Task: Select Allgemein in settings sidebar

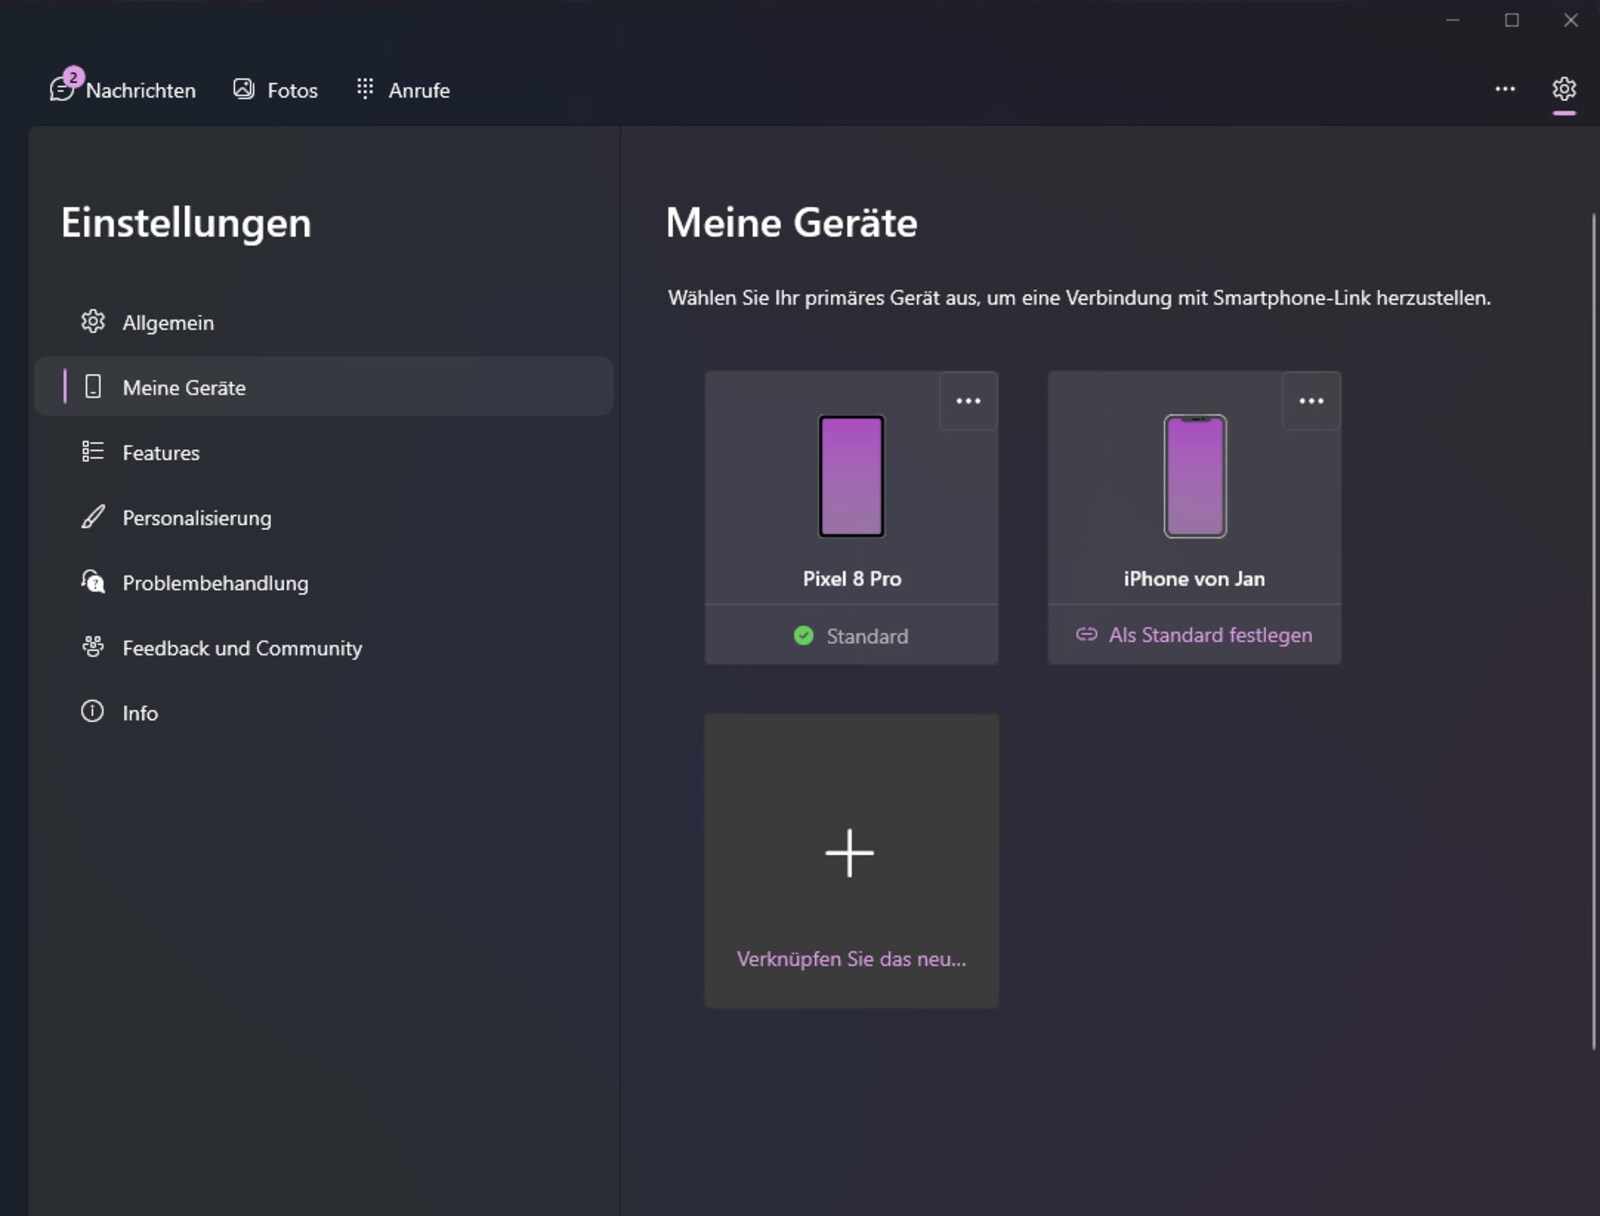Action: tap(167, 323)
